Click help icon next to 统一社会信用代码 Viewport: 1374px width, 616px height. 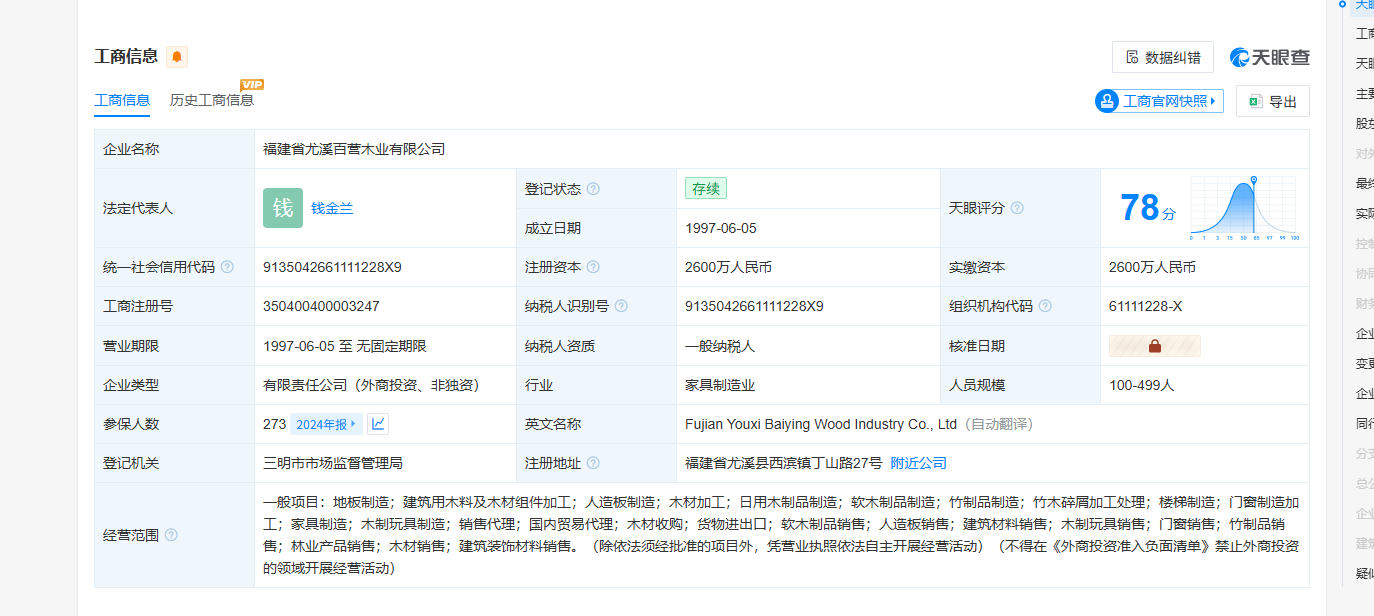[x=227, y=267]
